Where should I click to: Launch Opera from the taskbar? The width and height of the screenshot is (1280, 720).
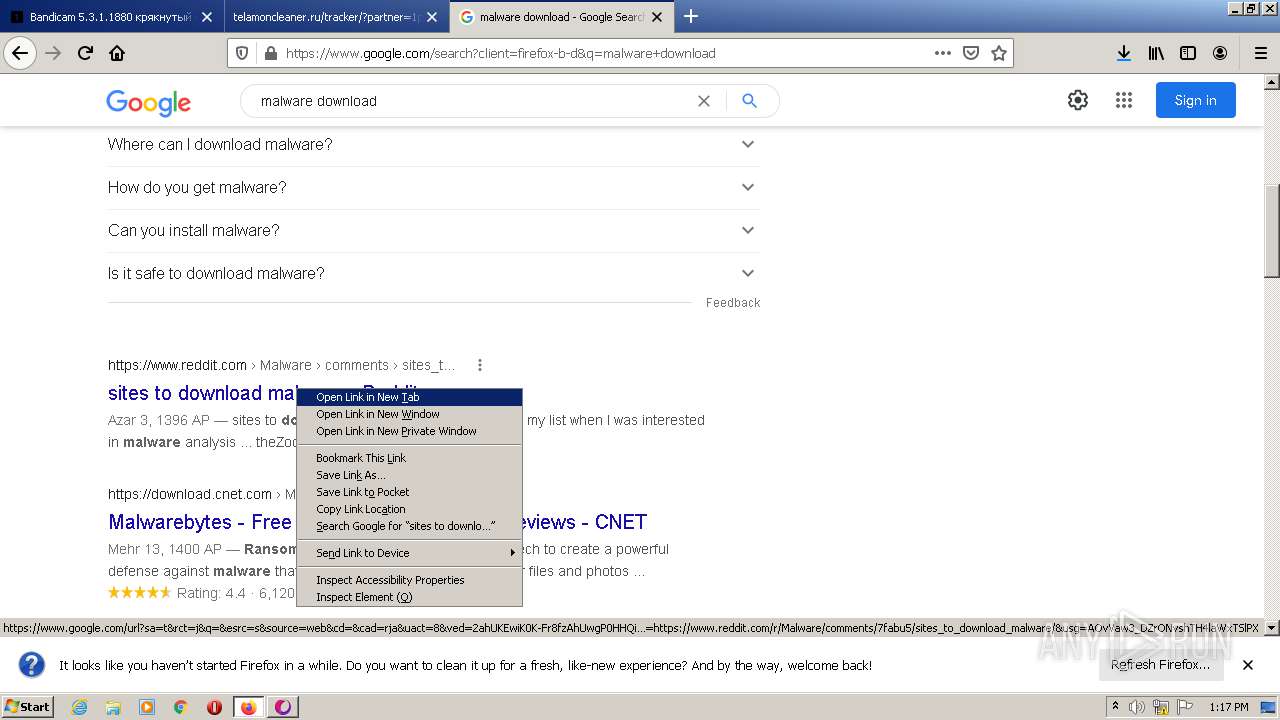[215, 707]
